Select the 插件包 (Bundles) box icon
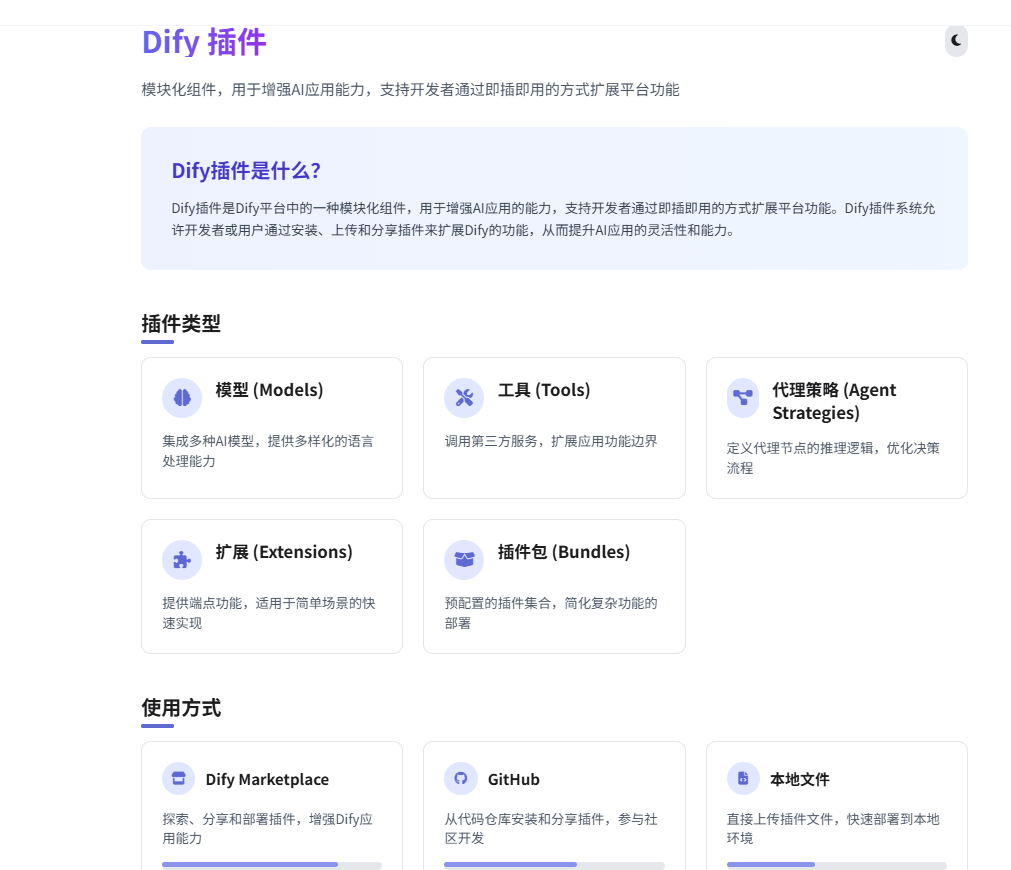Viewport: 1011px width, 870px height. [x=463, y=559]
